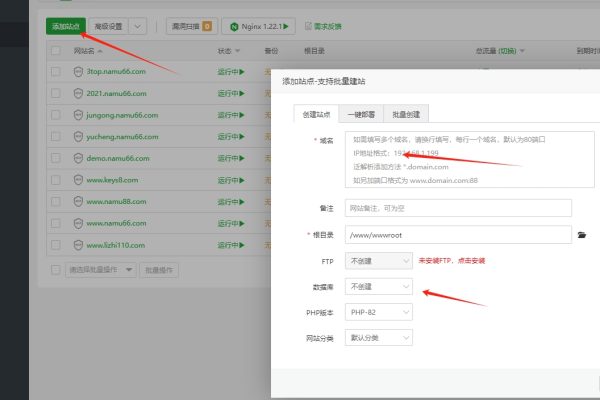Screen dimensions: 600x400
Task: Check the box for www.keys8.com
Action: pos(56,180)
